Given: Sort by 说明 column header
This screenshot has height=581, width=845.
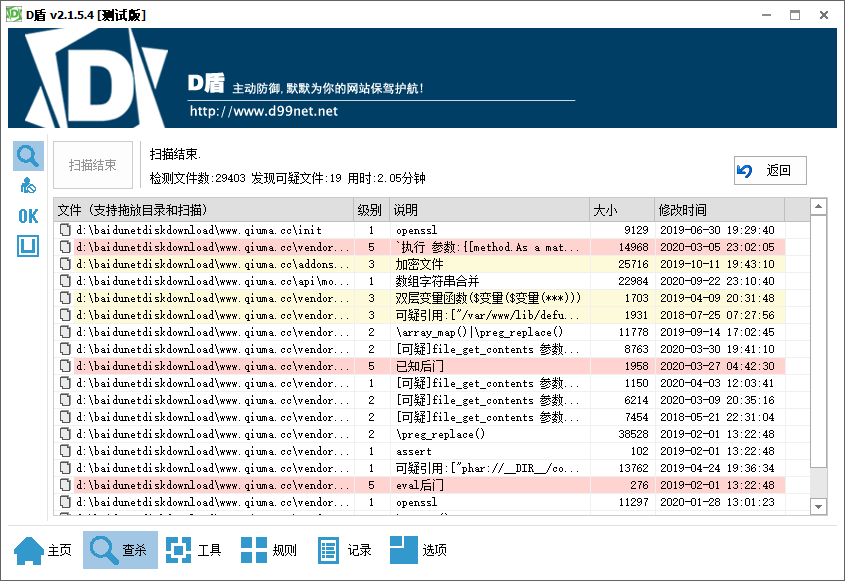Looking at the screenshot, I should tap(489, 210).
